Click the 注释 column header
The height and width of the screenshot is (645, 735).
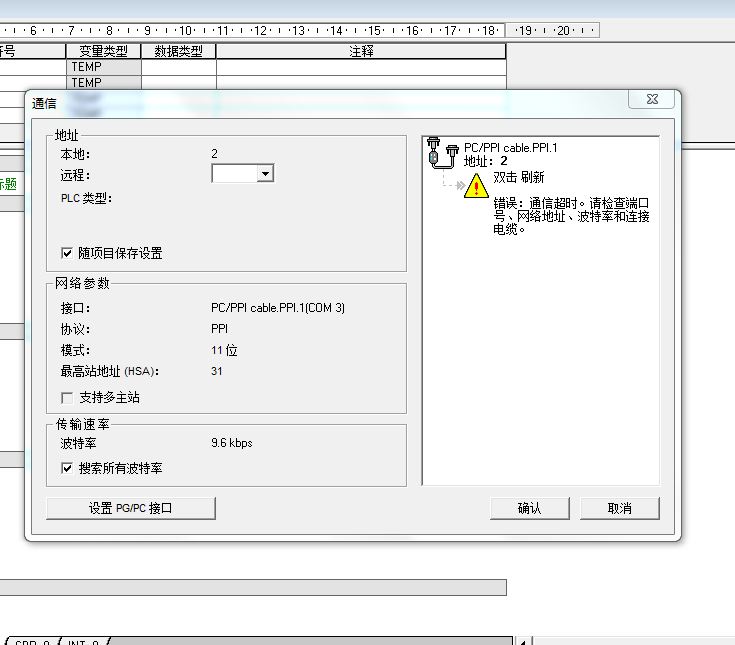pyautogui.click(x=361, y=51)
